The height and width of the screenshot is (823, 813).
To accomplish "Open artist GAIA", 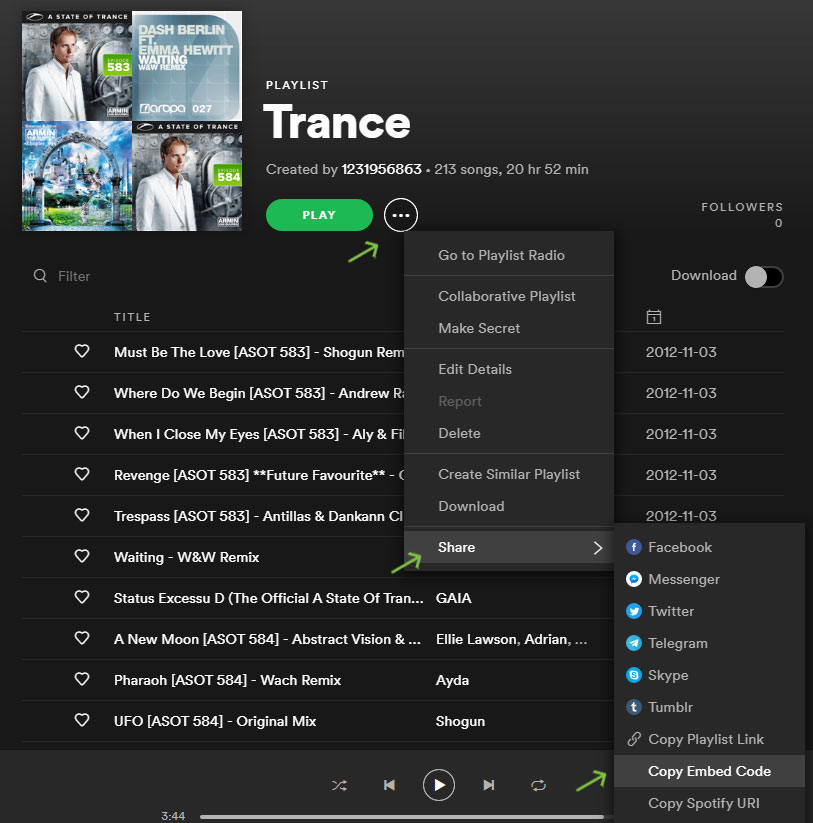I will click(x=453, y=598).
